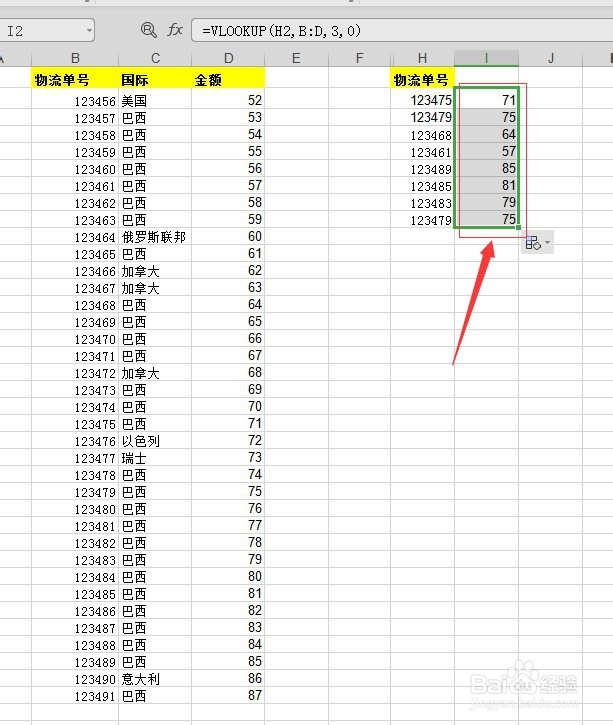Select column J header
This screenshot has width=613, height=725.
click(x=551, y=58)
